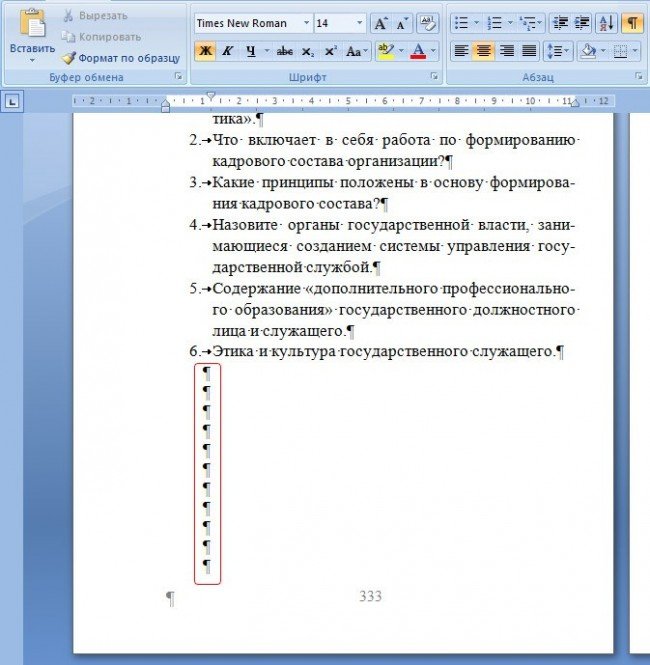The image size is (650, 665).
Task: Toggle bold formatting (Ж)
Action: click(x=204, y=51)
